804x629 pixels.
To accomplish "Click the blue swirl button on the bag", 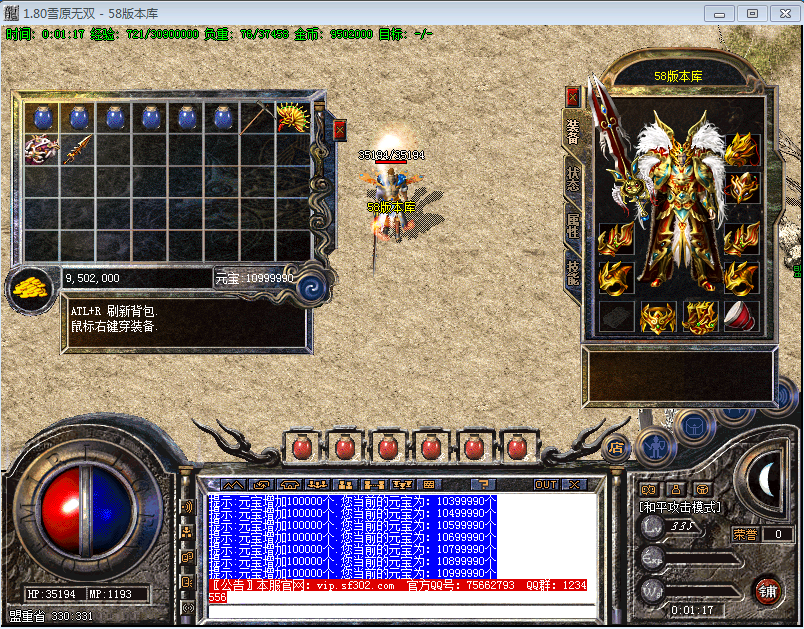I will coord(312,288).
